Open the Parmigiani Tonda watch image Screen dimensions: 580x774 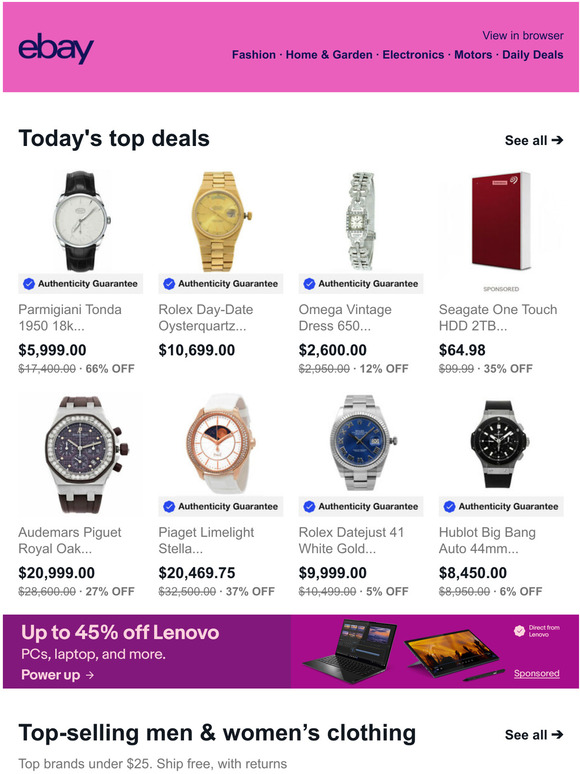click(x=80, y=221)
